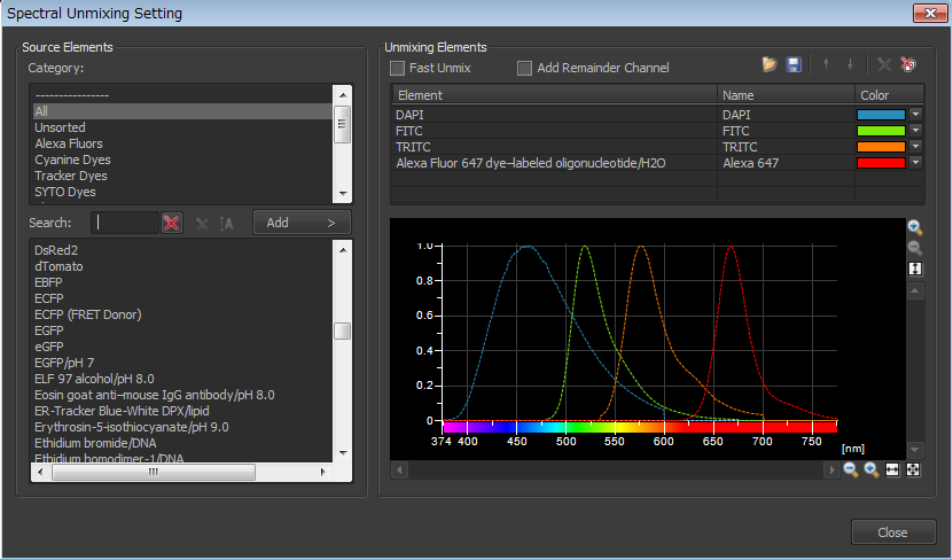Viewport: 952px width, 560px height.
Task: Click the source list vertical scrollbar thumb
Action: click(343, 331)
